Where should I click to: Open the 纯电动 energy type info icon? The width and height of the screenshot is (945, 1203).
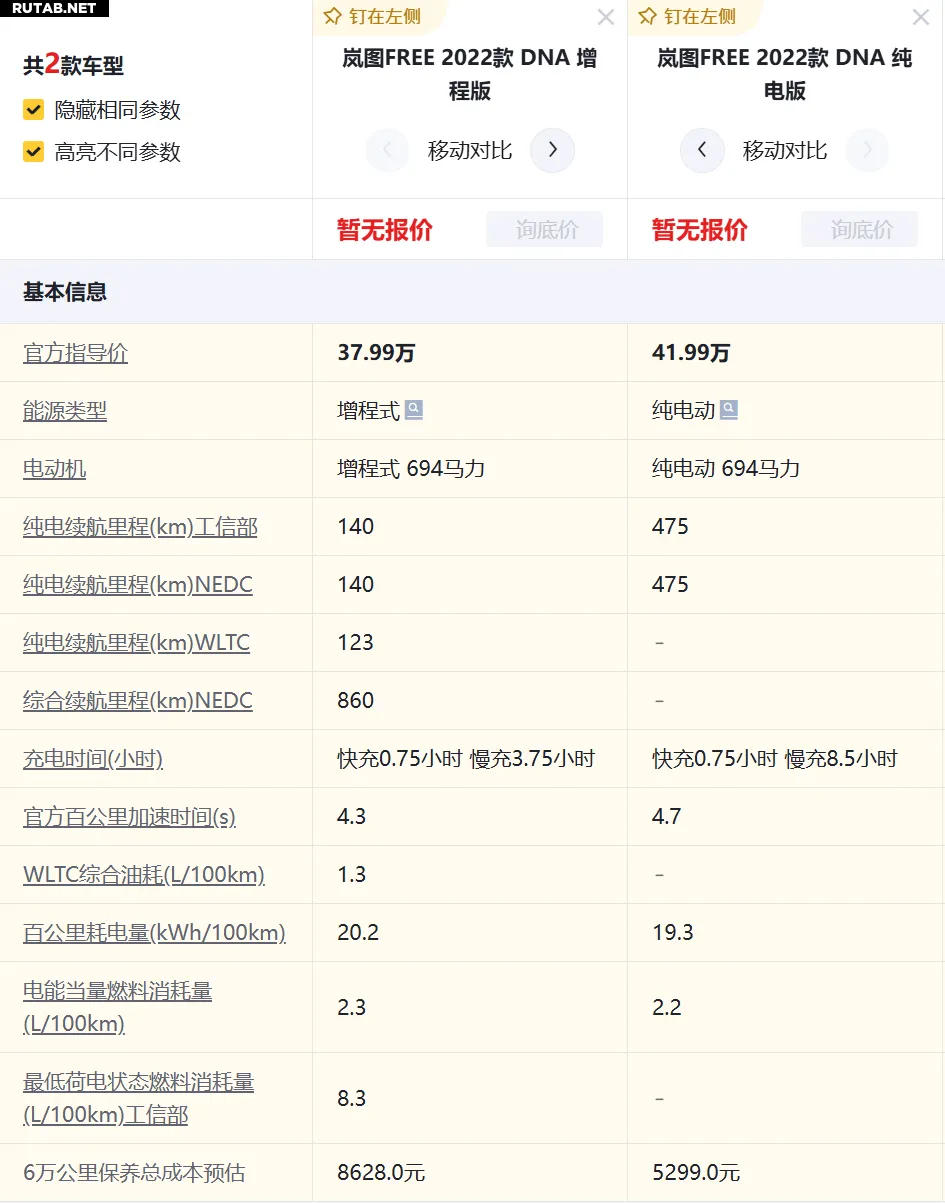(x=729, y=410)
